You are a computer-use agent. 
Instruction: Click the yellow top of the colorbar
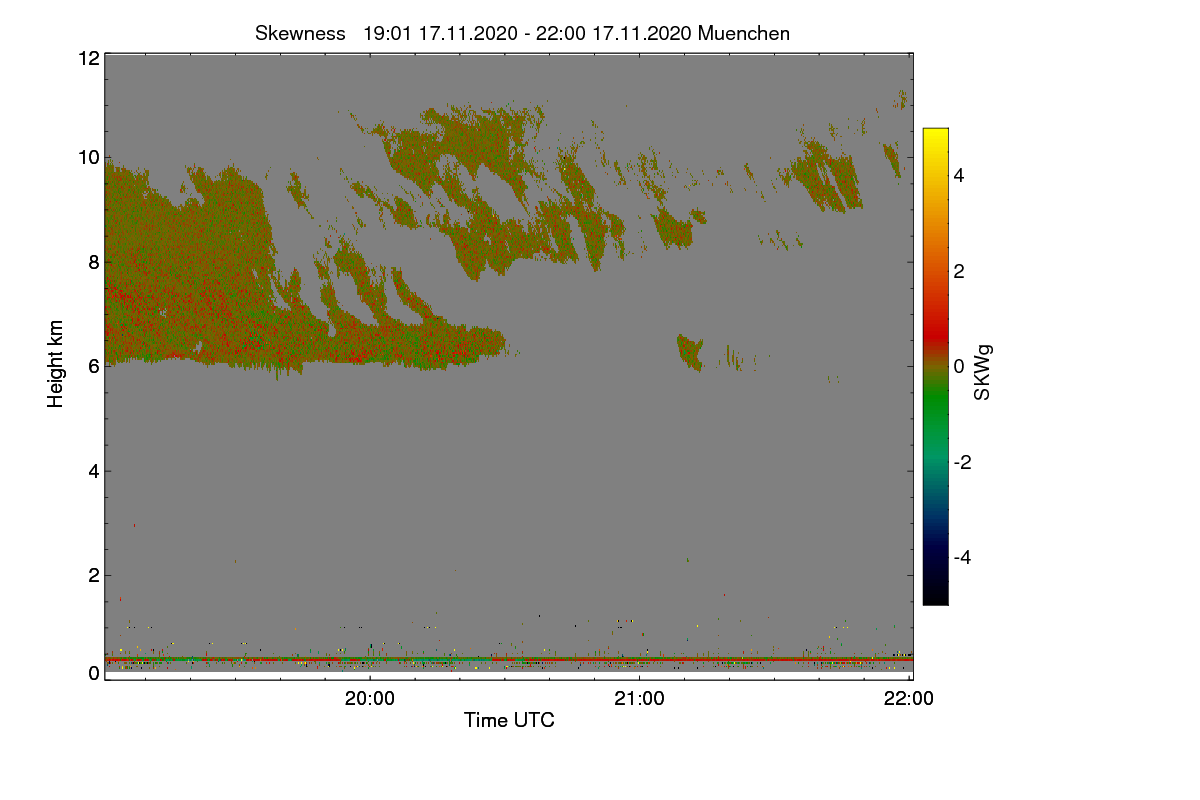(x=935, y=136)
